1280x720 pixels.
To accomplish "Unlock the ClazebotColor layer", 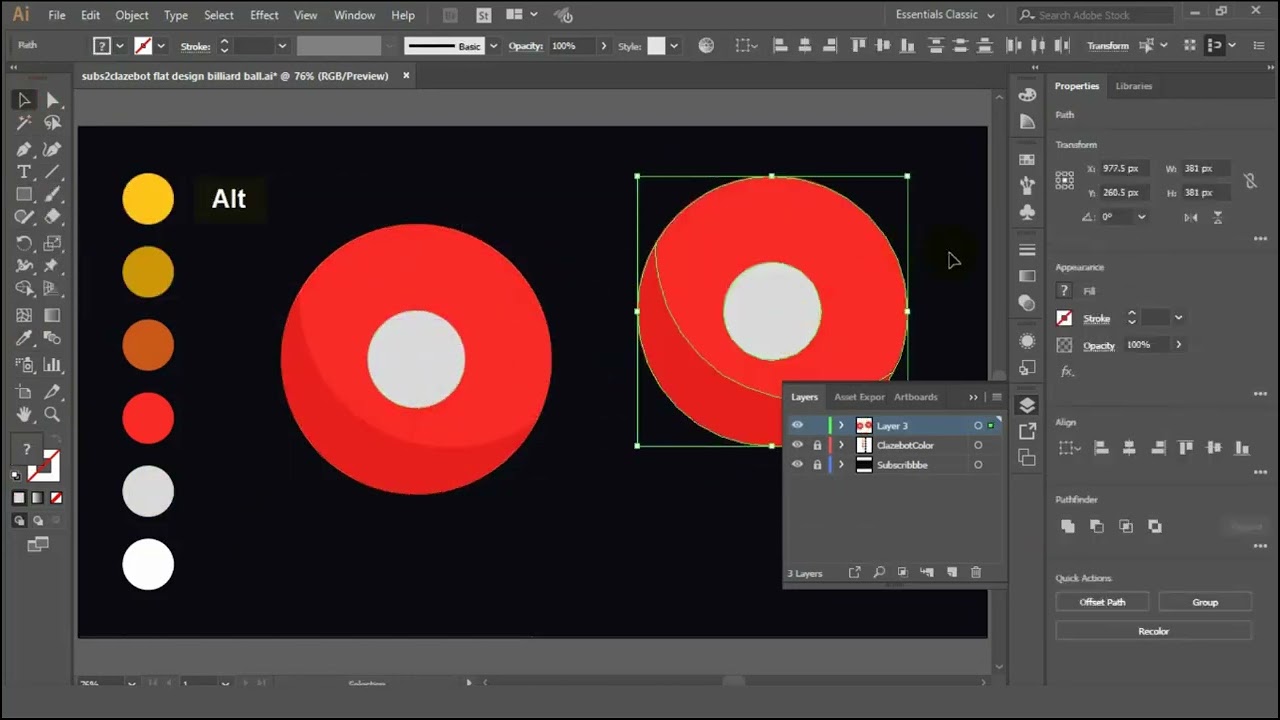I will [x=817, y=445].
